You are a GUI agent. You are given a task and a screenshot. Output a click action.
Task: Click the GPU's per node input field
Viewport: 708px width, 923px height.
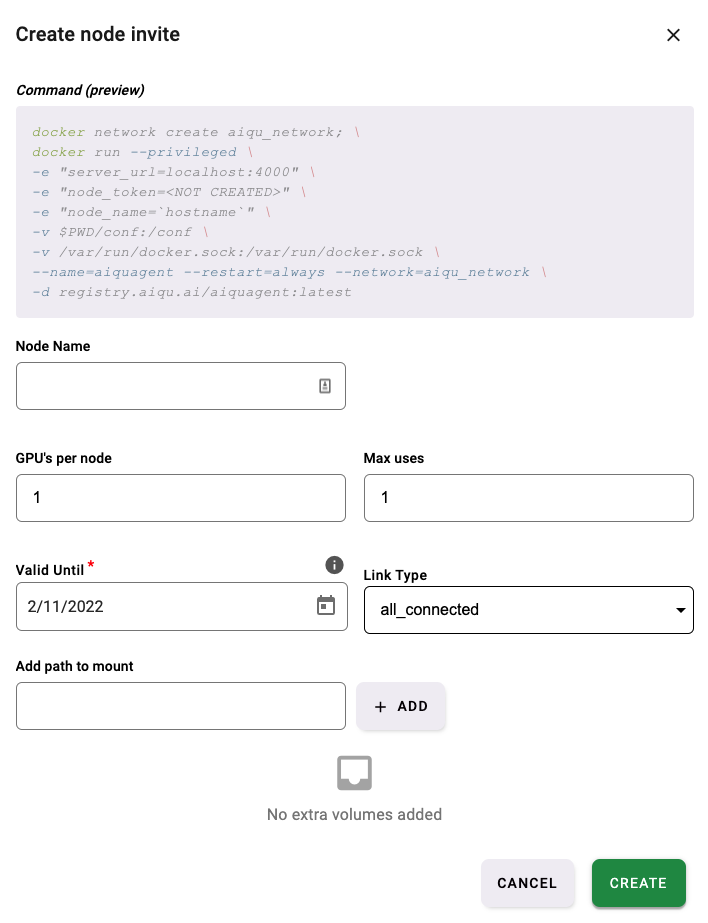(180, 497)
